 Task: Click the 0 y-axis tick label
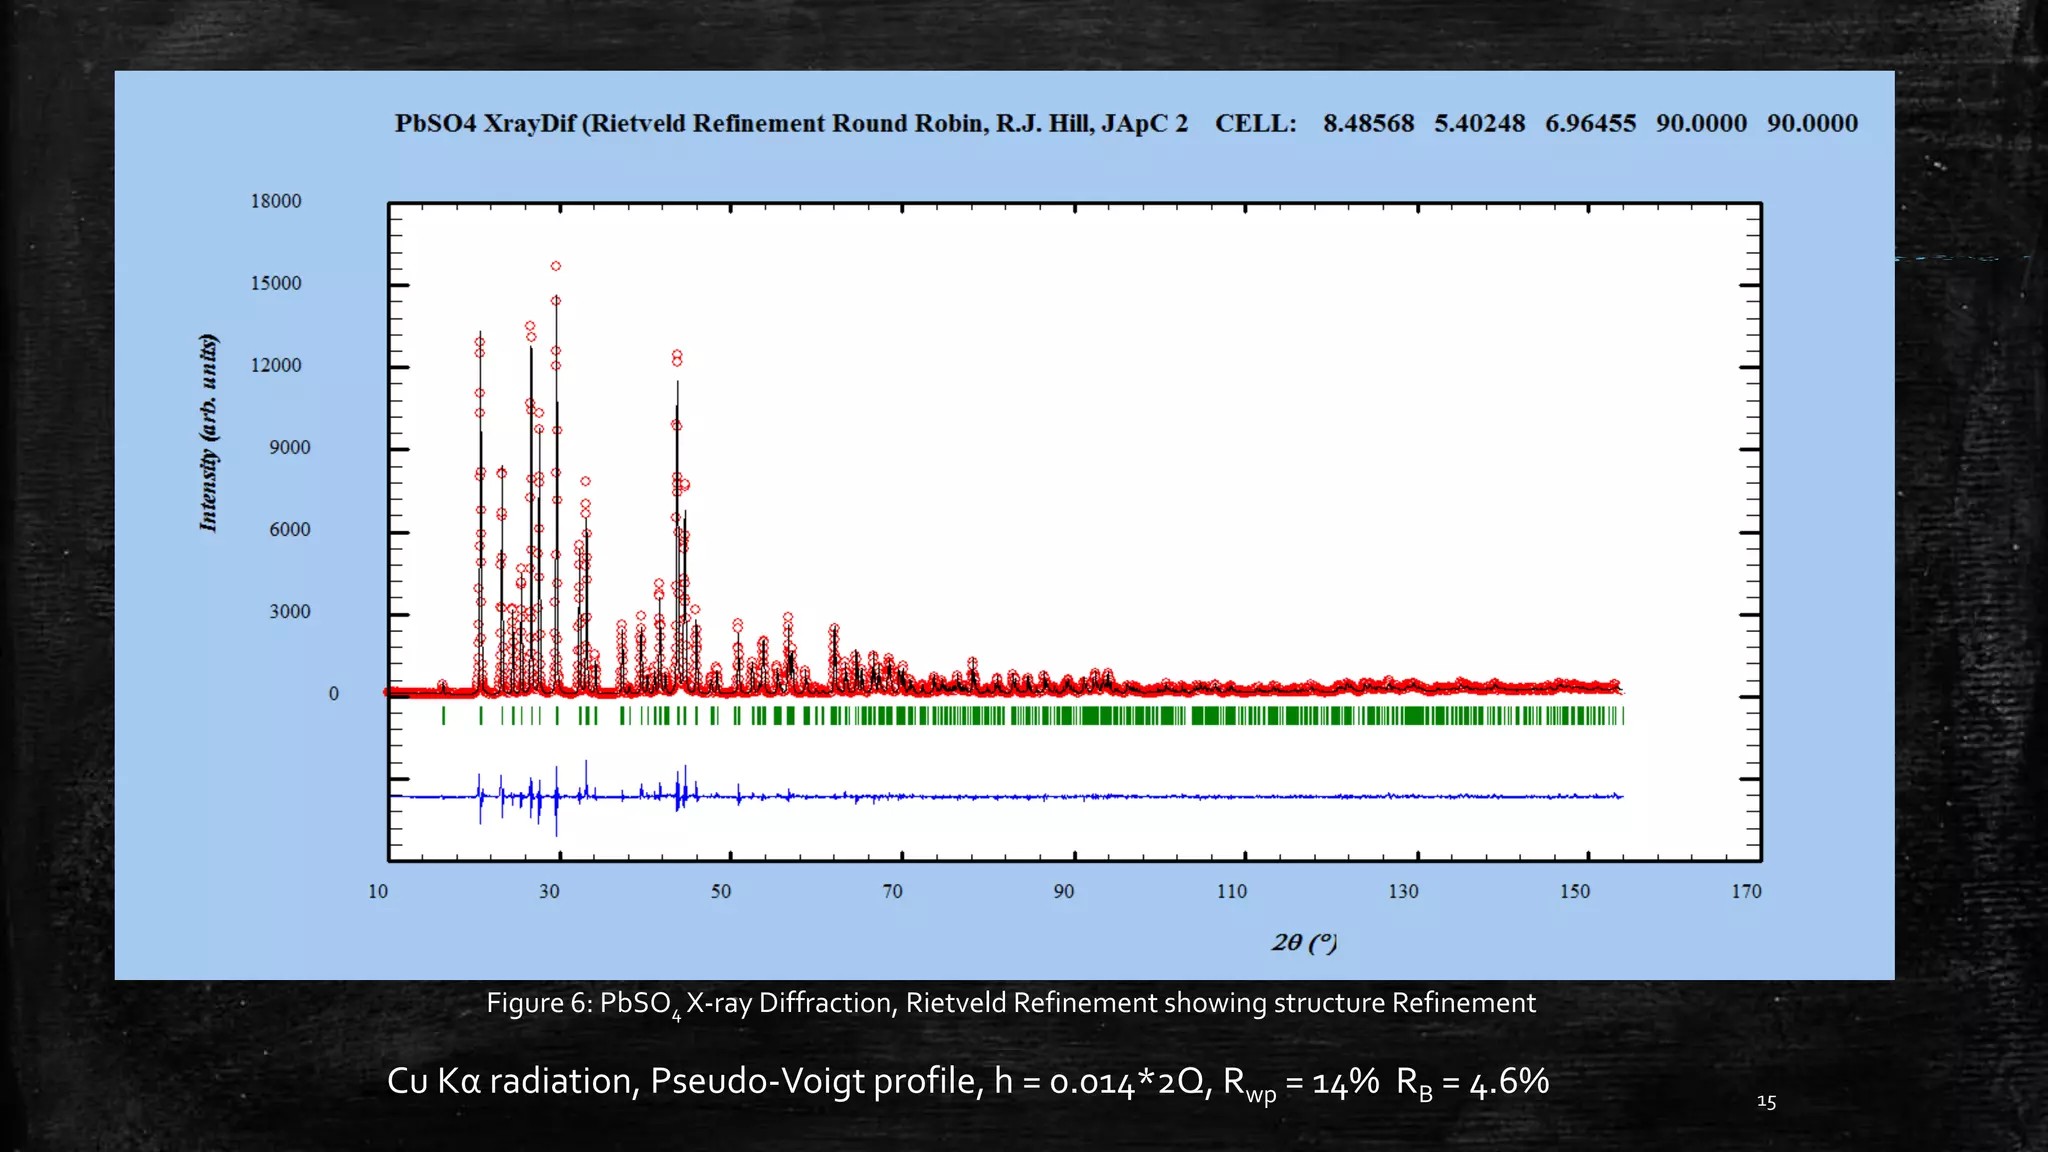(334, 693)
